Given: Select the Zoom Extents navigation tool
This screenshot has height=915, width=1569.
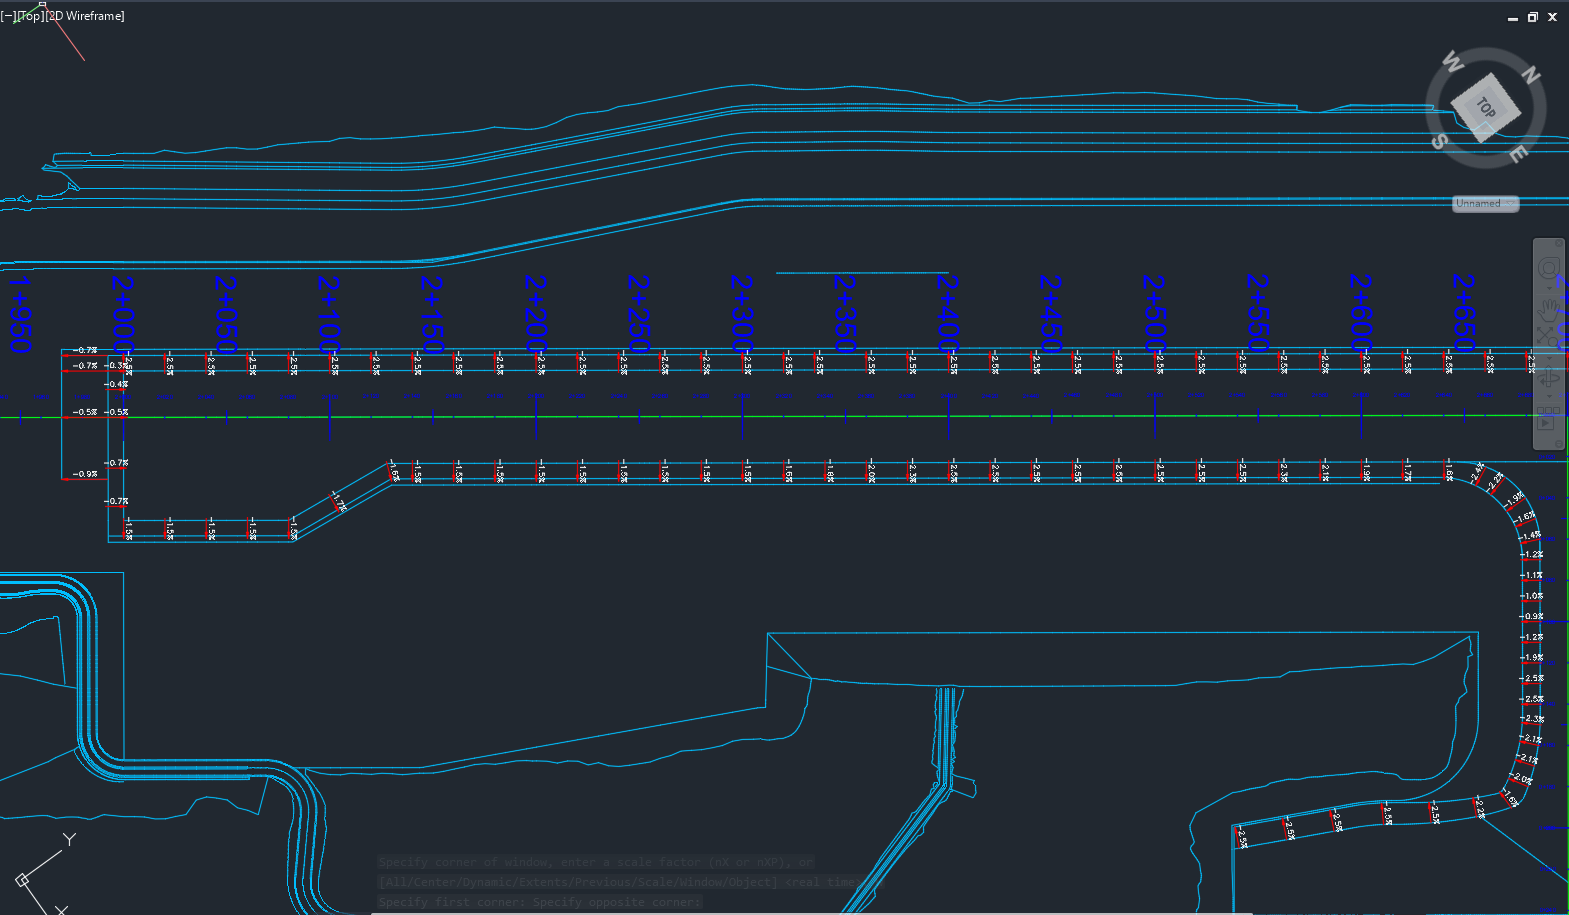Looking at the screenshot, I should [1547, 335].
